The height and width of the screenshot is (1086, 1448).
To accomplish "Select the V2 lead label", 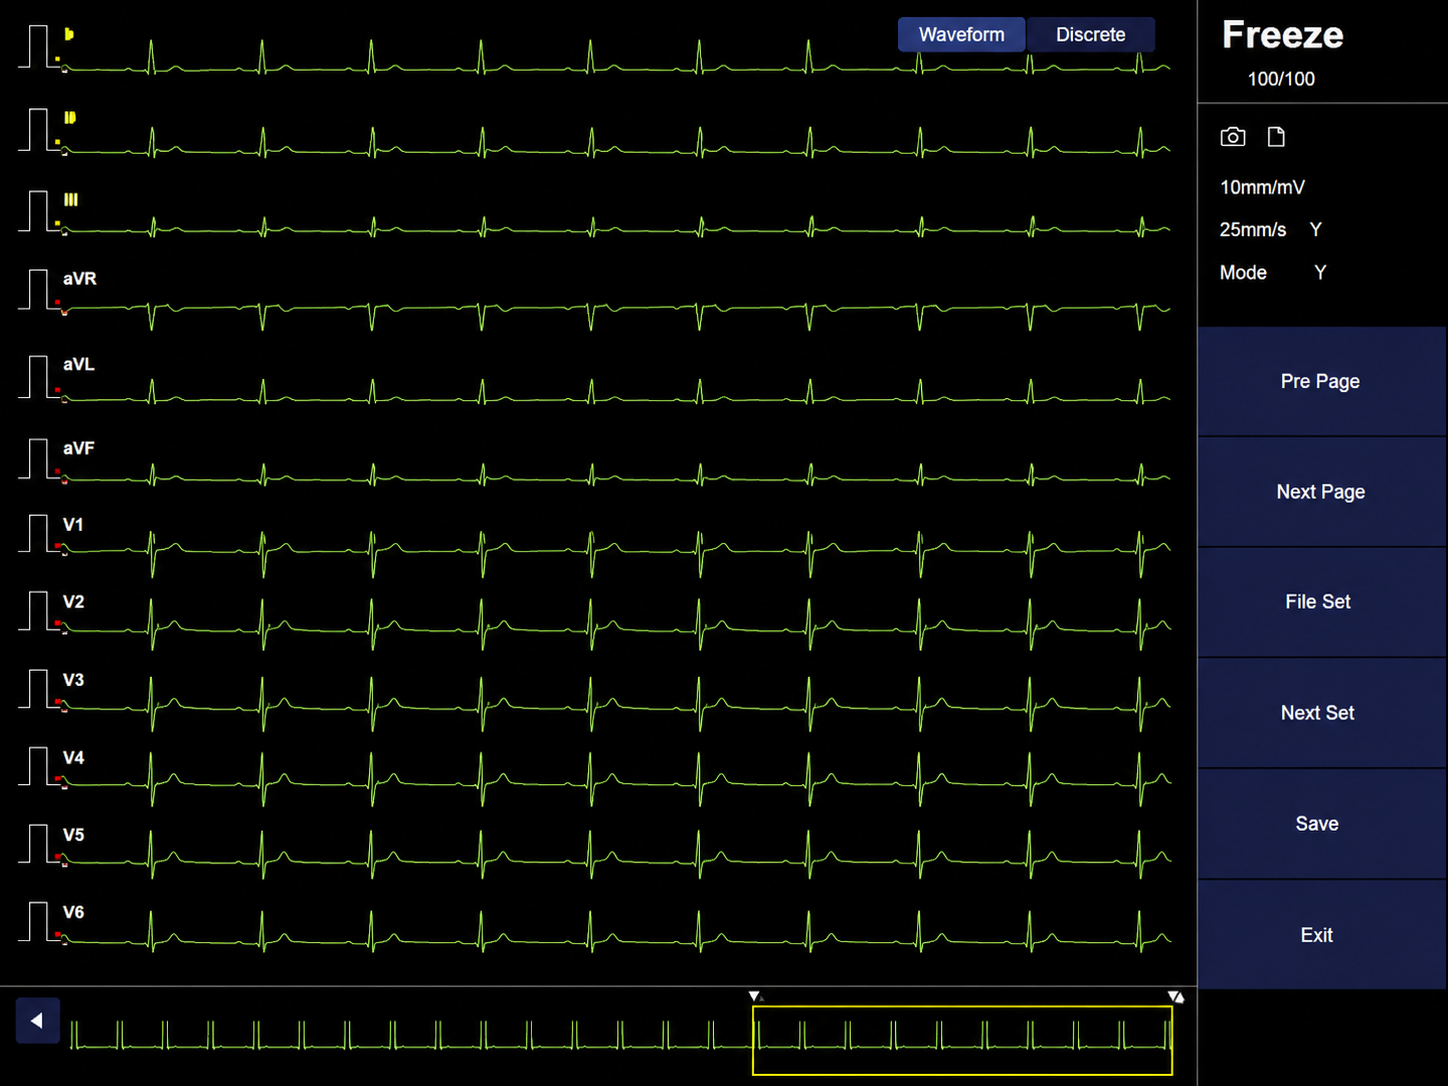I will click(73, 602).
